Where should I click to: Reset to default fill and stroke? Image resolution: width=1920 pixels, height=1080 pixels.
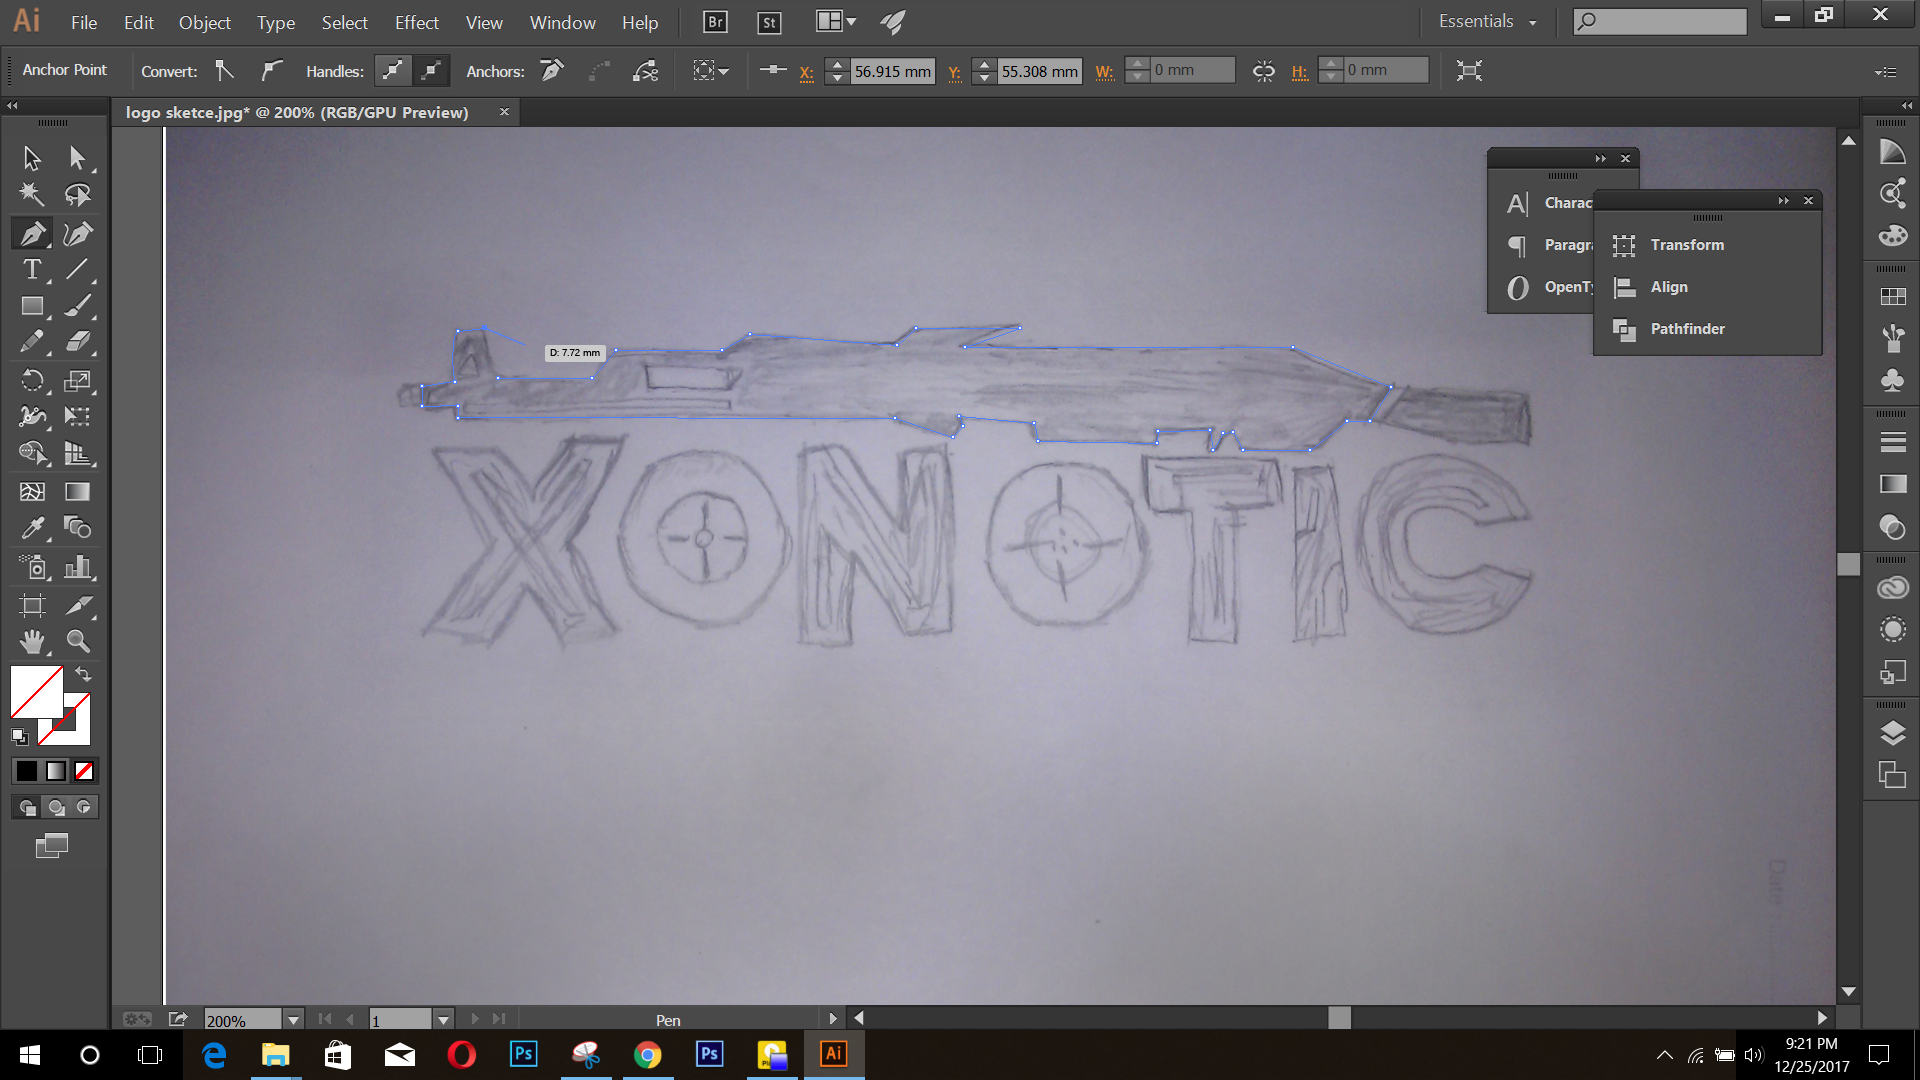(x=20, y=737)
